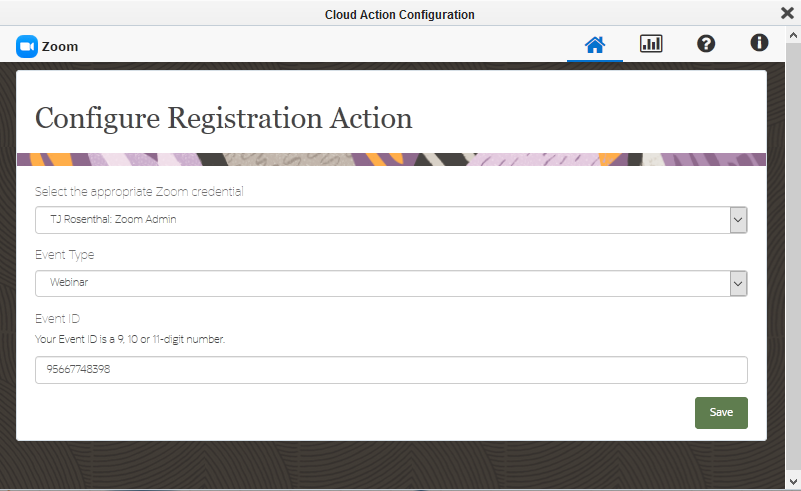
Task: Click the Zoom app name text
Action: pos(60,46)
